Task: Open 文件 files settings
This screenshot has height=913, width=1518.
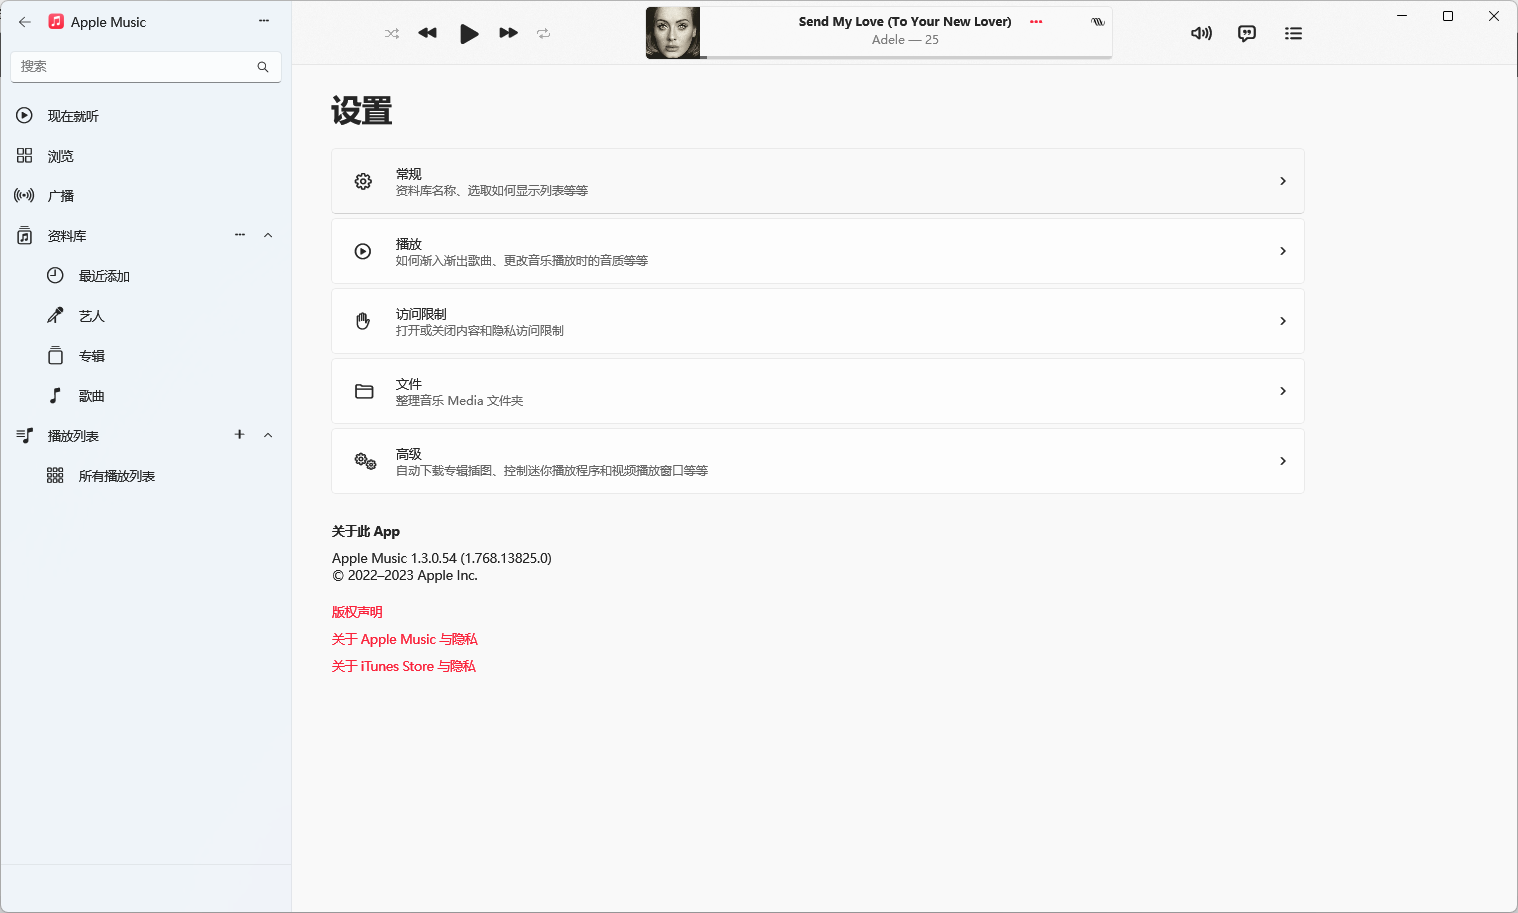Action: pyautogui.click(x=818, y=391)
